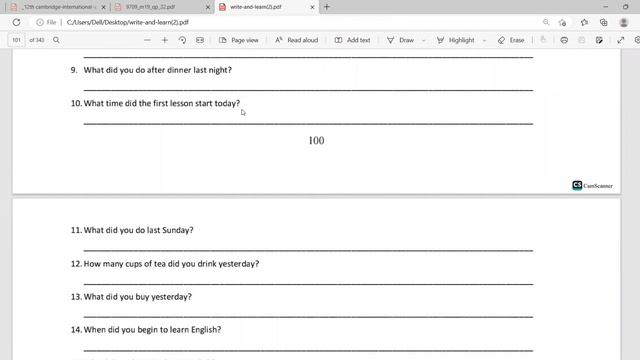Click the address bar zoom magnifier icon
The width and height of the screenshot is (640, 360).
click(546, 22)
